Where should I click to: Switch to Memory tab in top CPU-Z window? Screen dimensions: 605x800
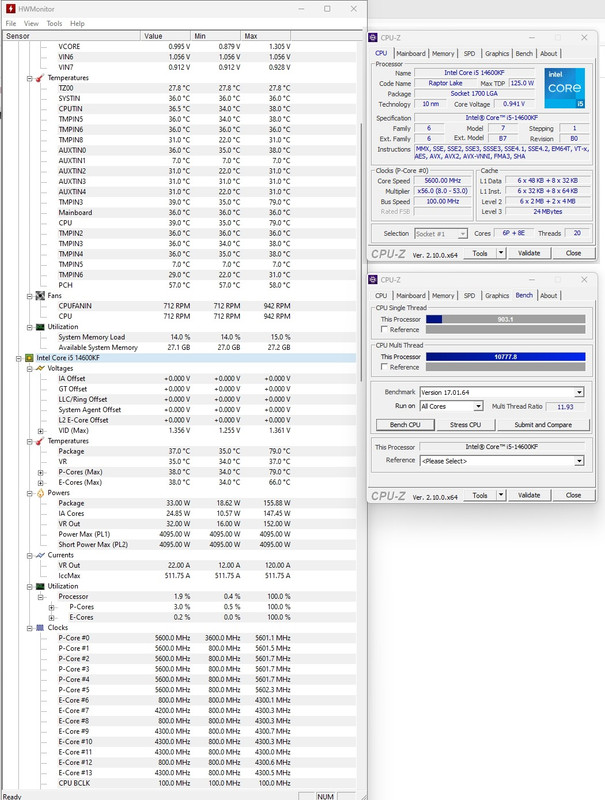(x=443, y=54)
